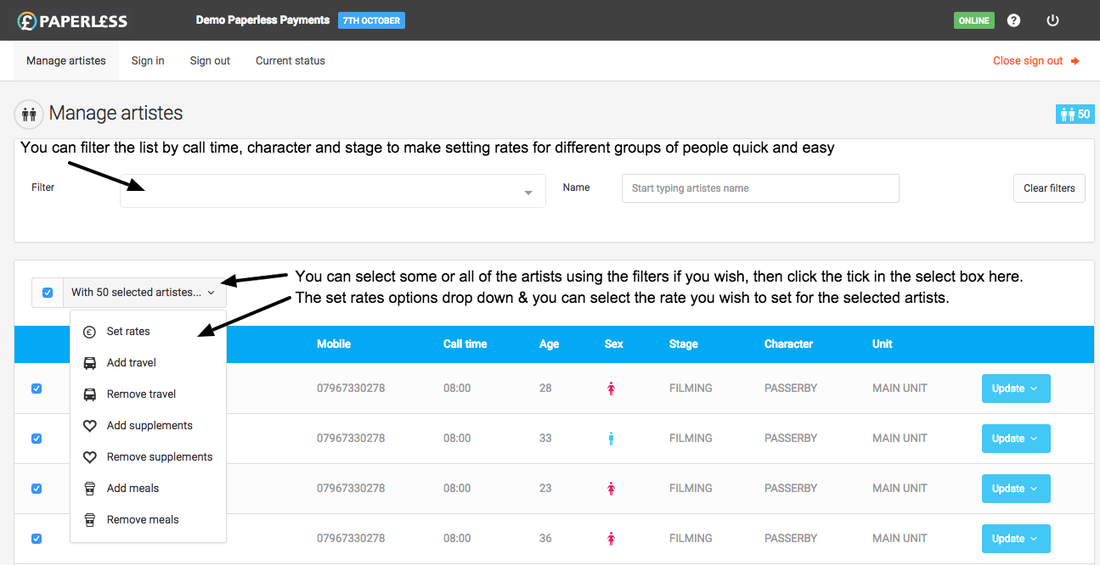Image resolution: width=1100 pixels, height=565 pixels.
Task: Click the Close sign out link
Action: point(1035,61)
